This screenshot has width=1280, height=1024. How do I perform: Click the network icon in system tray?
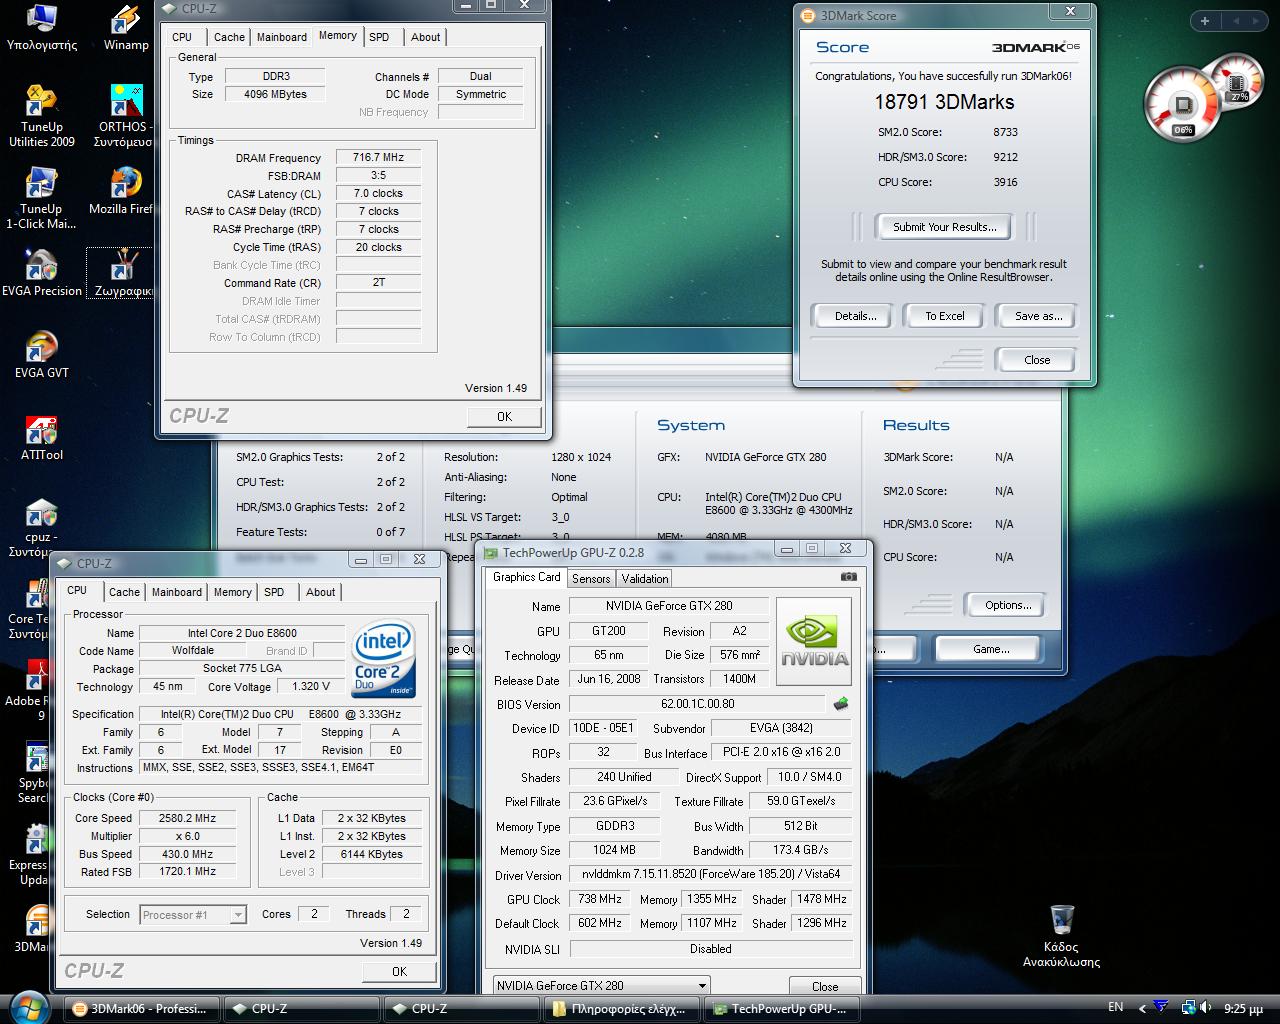click(x=1189, y=1007)
